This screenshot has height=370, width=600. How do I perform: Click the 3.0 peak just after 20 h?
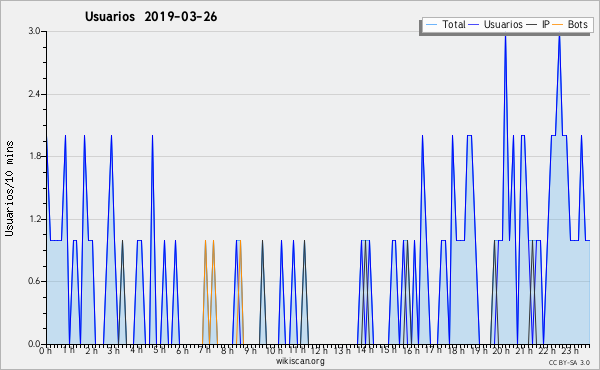click(x=505, y=37)
